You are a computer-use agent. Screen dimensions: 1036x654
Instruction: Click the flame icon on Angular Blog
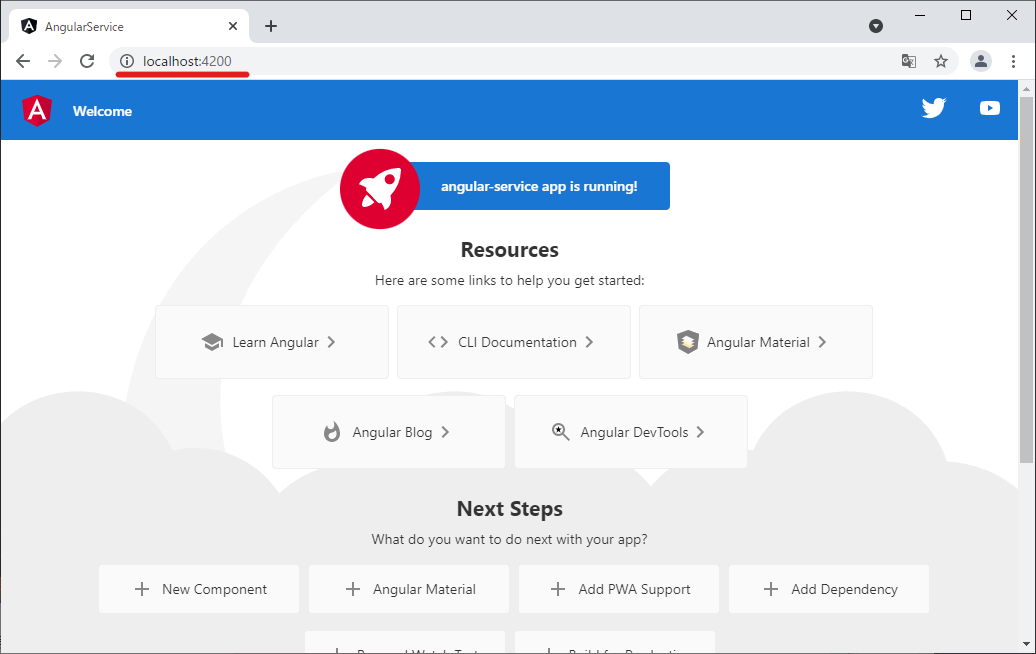(x=332, y=432)
